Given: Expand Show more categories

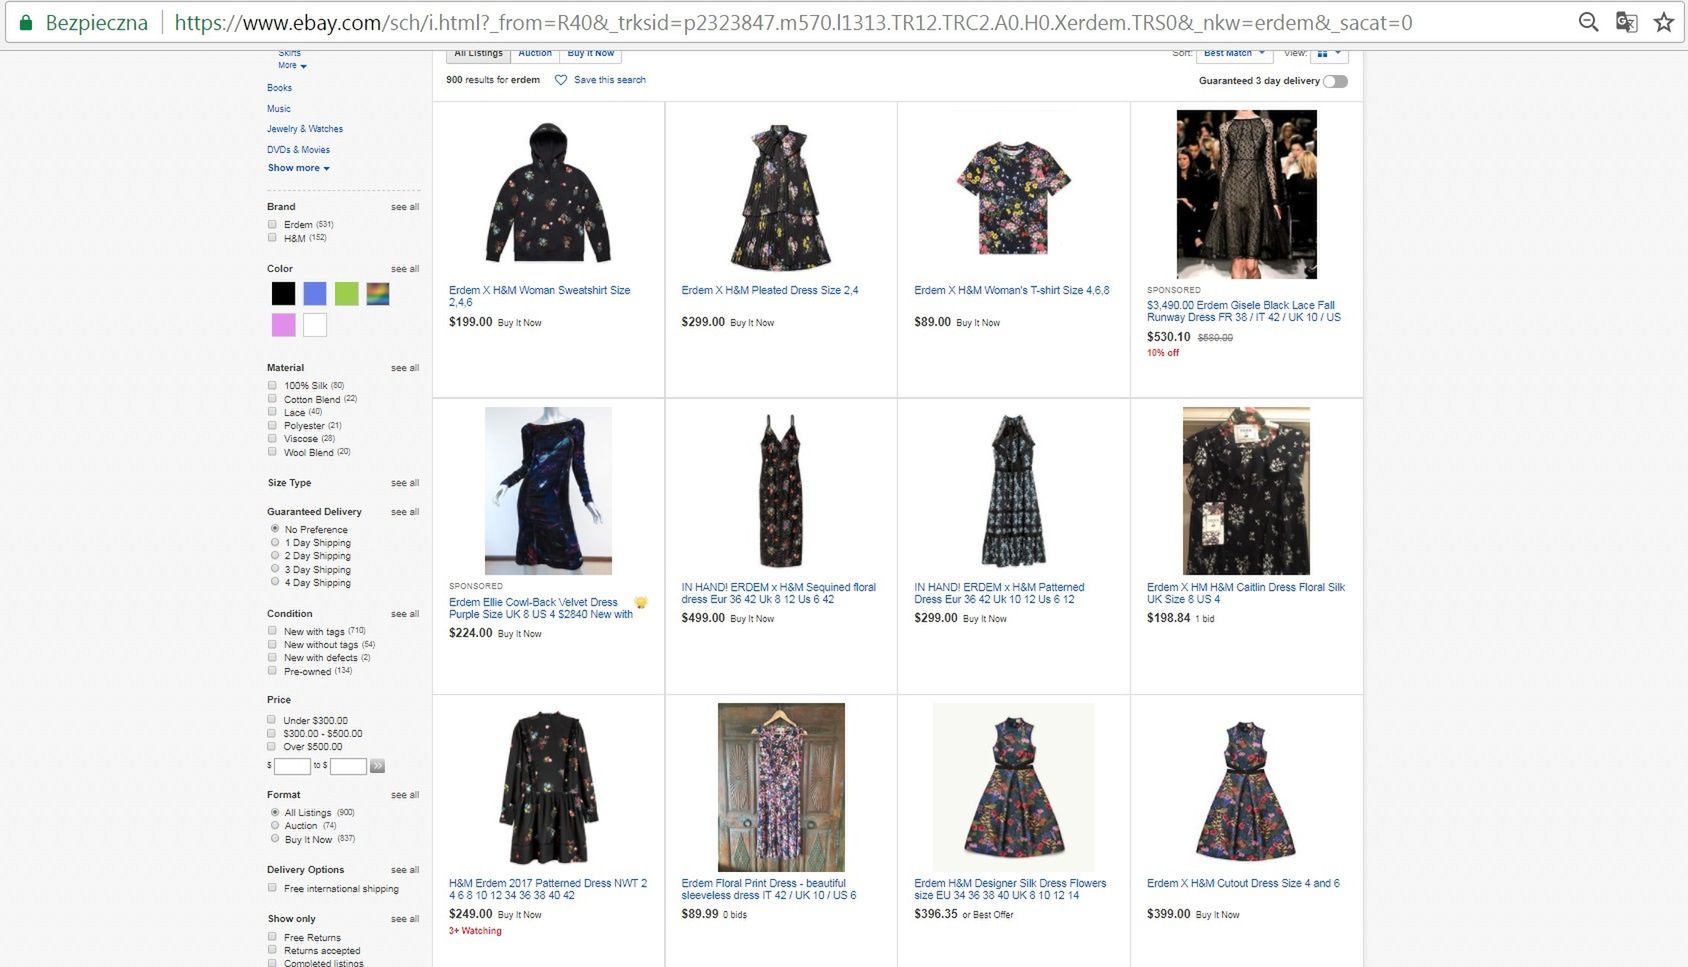Looking at the screenshot, I should [298, 168].
